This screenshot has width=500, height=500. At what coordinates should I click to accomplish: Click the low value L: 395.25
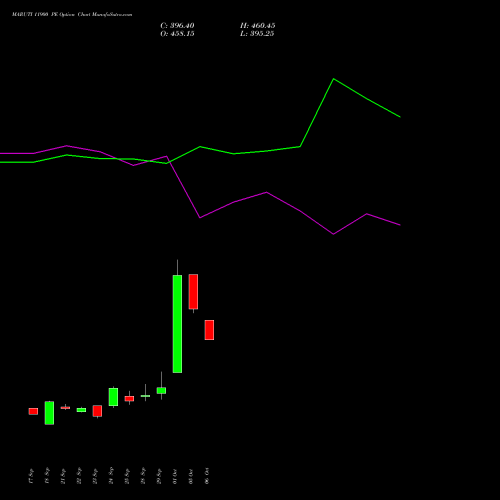point(257,34)
